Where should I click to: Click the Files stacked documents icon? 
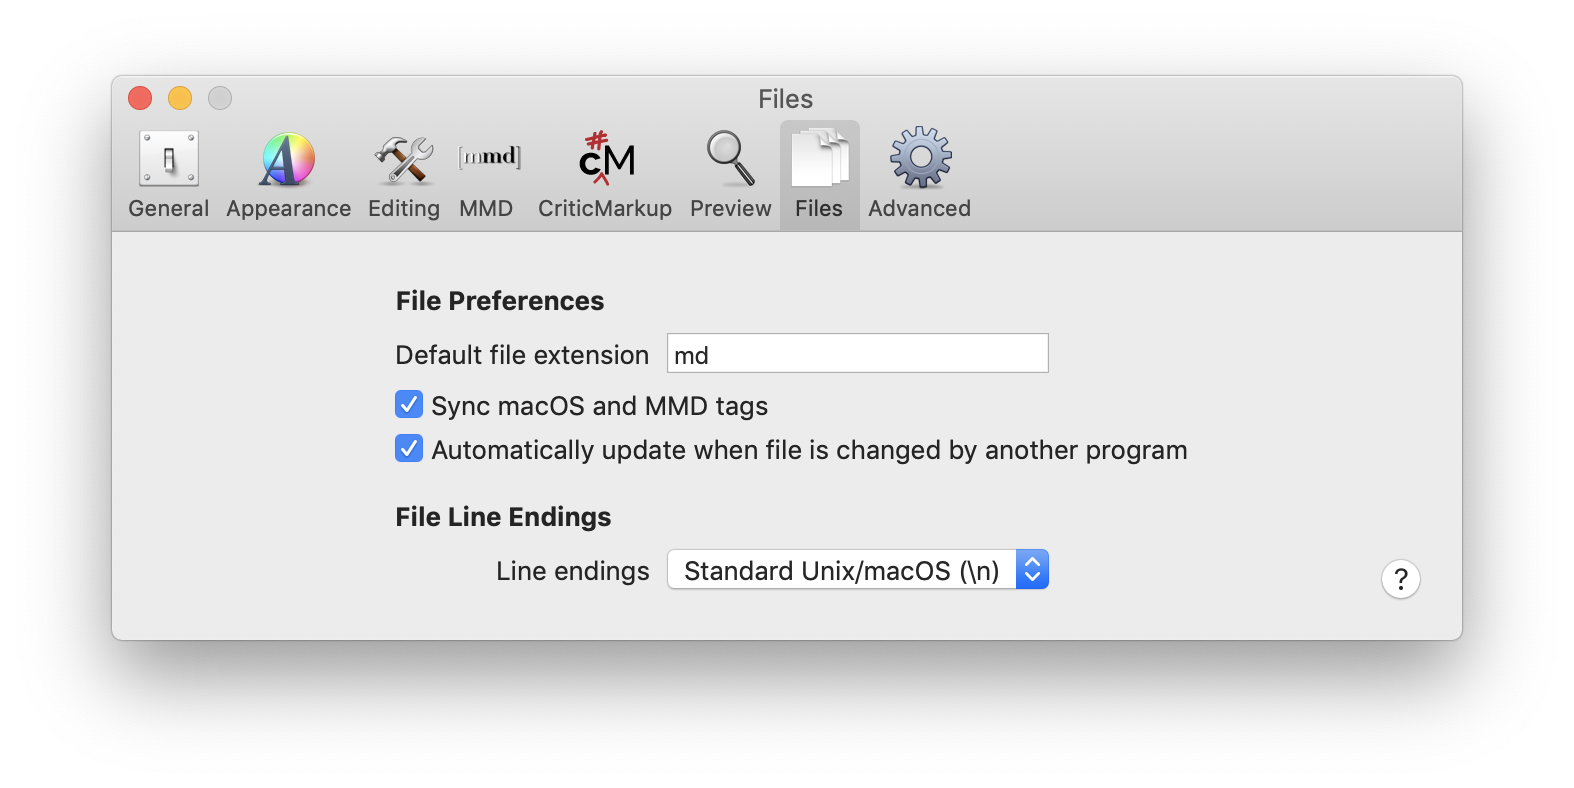click(x=820, y=159)
